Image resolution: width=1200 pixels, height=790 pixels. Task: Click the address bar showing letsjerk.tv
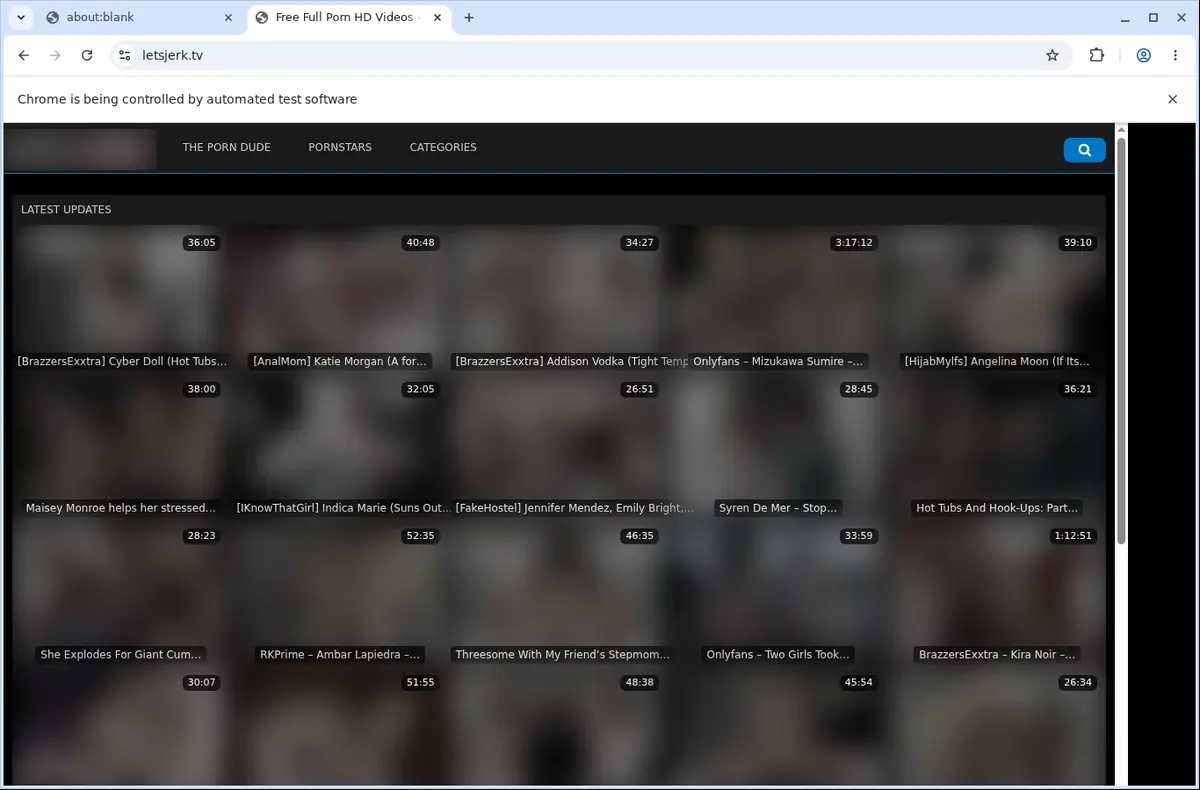(x=590, y=56)
